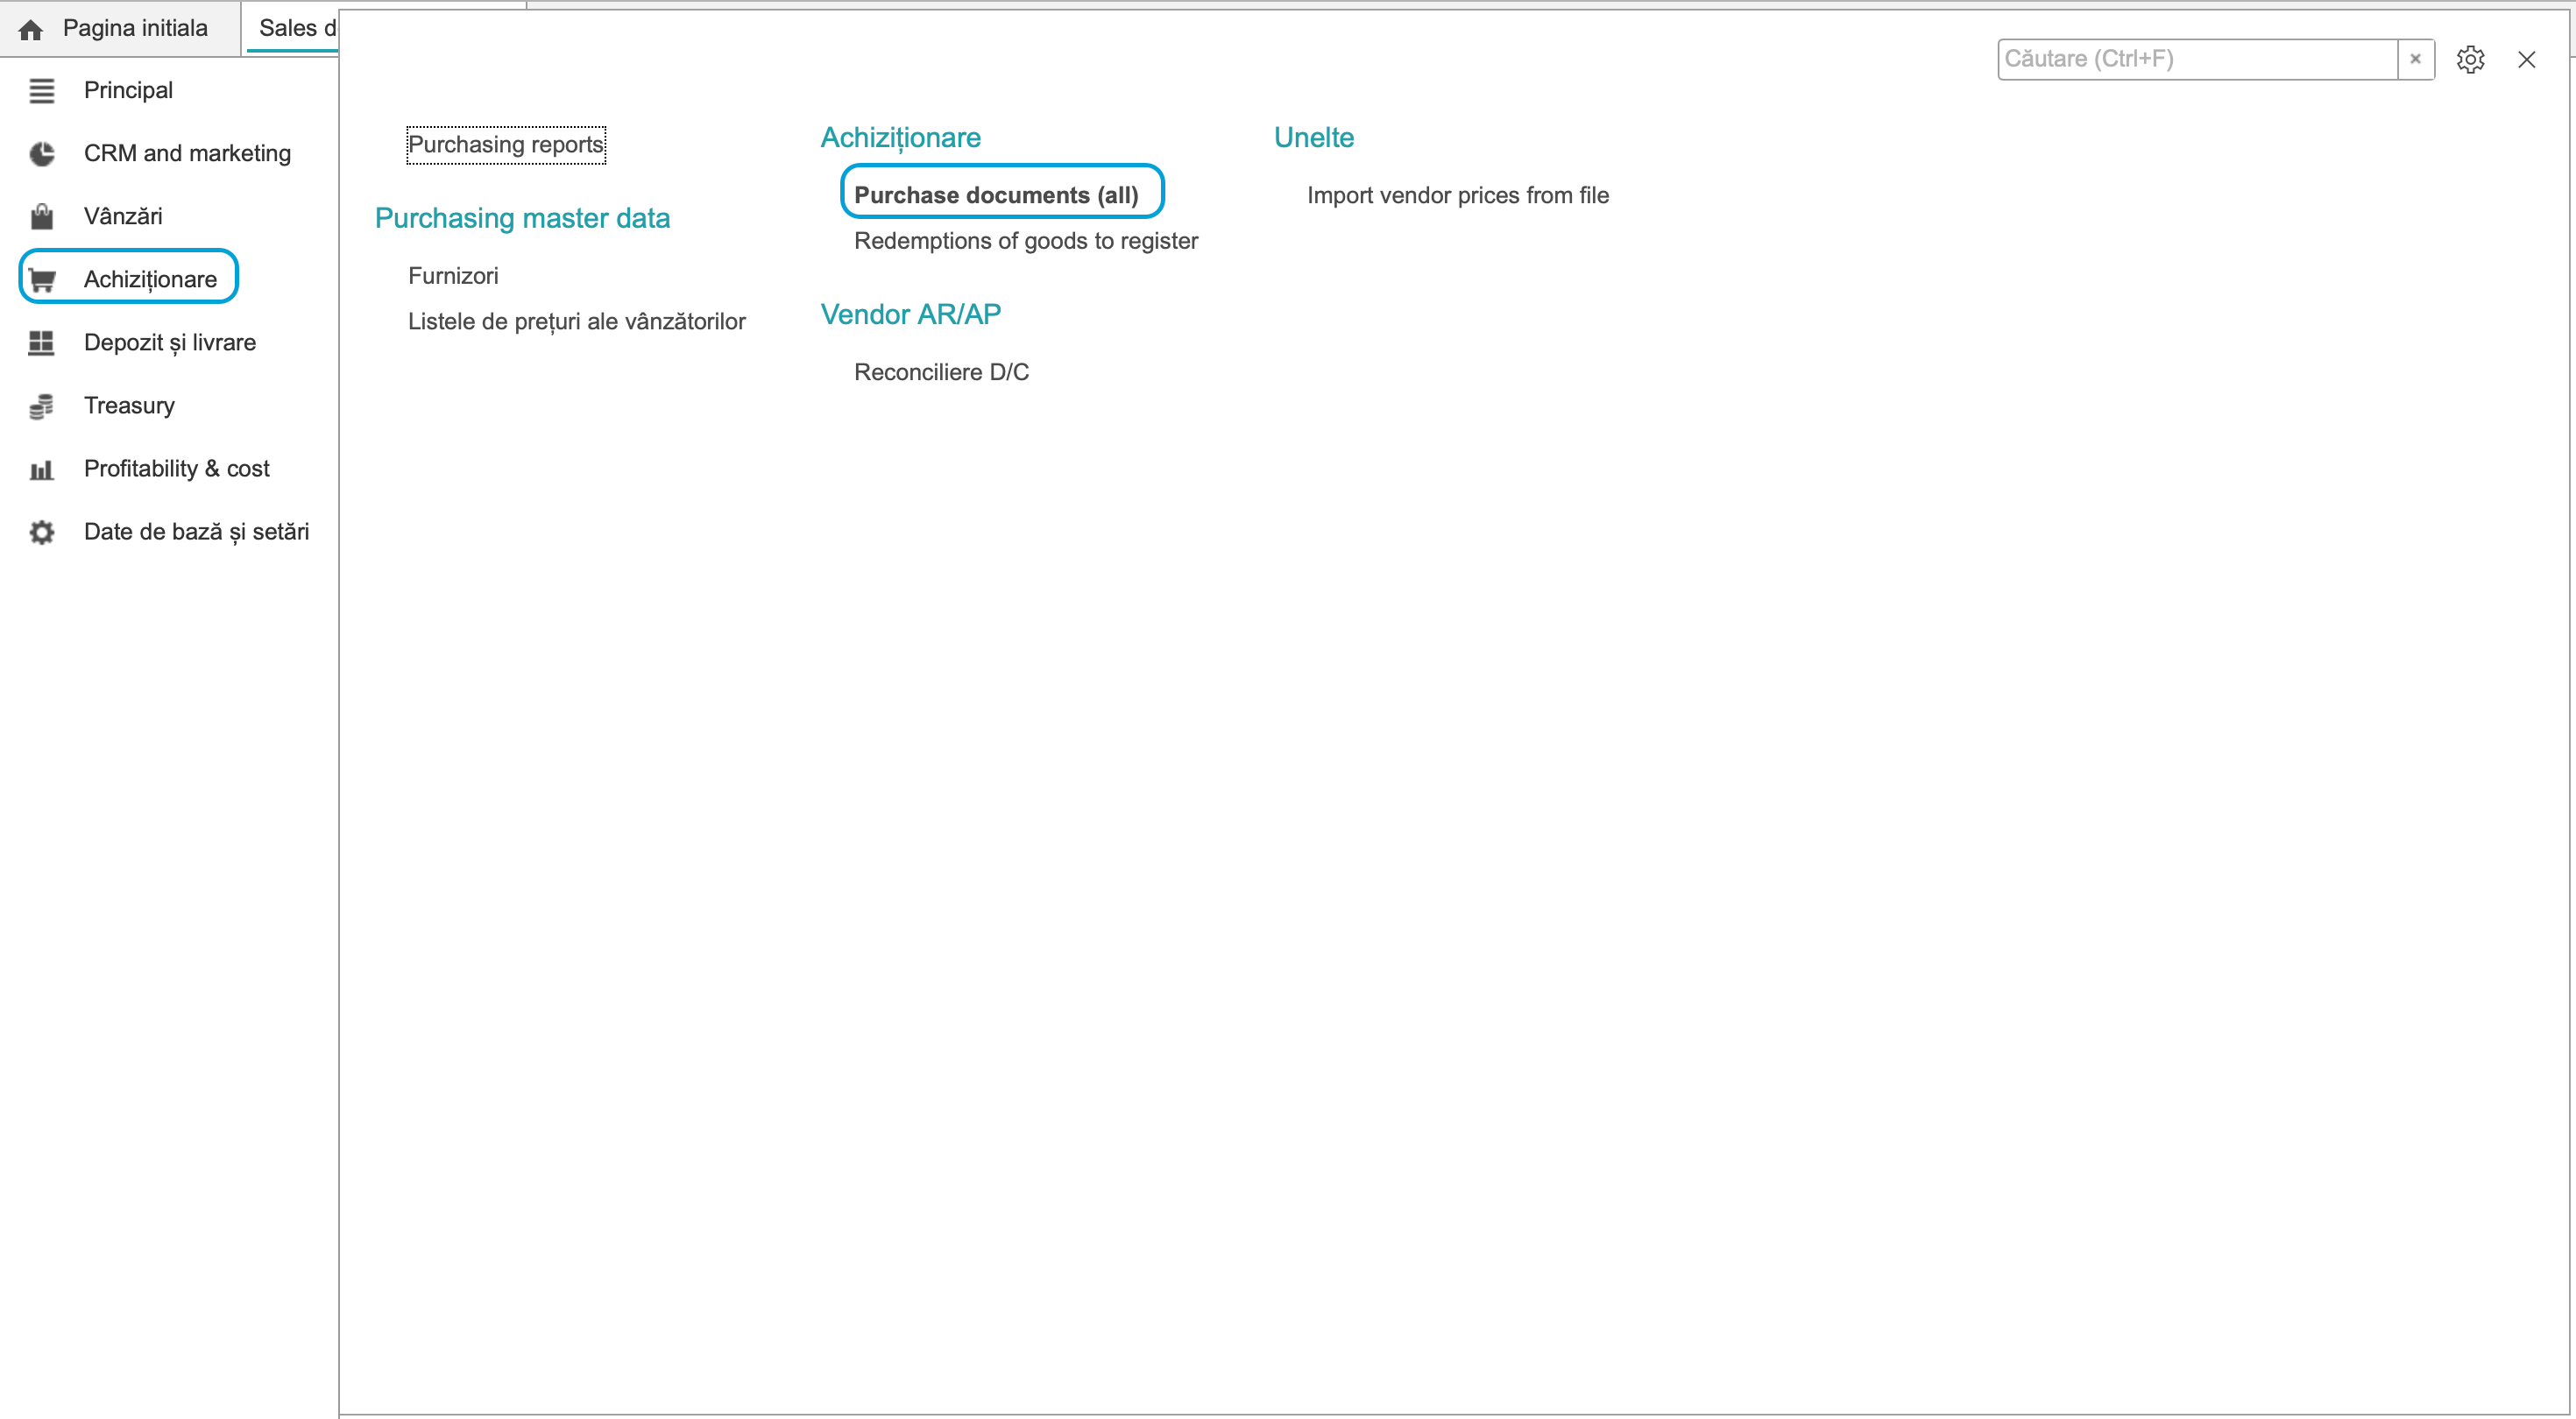
Task: Open Reconciliere D/C
Action: coord(941,372)
